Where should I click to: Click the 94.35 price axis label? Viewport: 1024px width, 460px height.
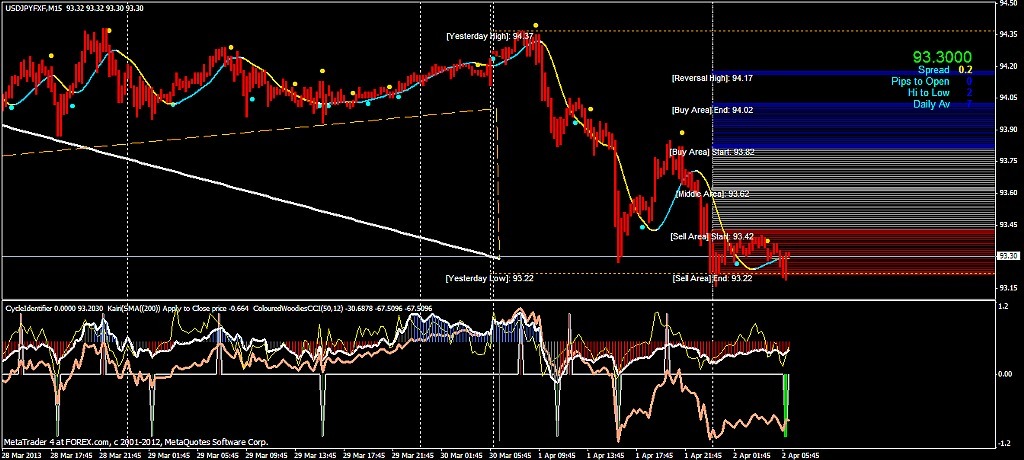[x=1008, y=35]
